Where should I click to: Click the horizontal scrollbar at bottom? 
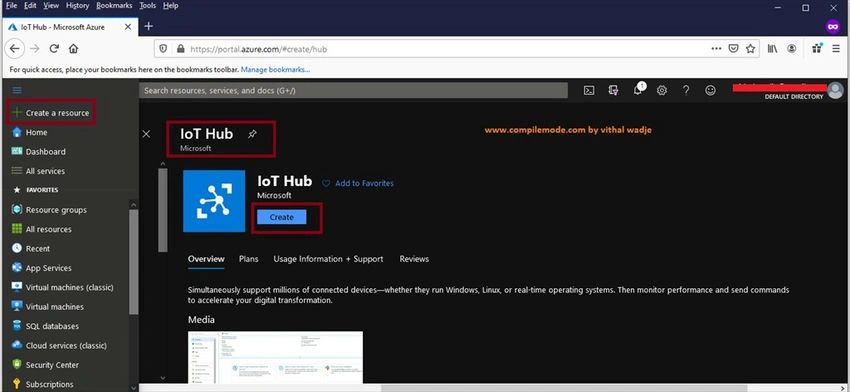[x=564, y=388]
